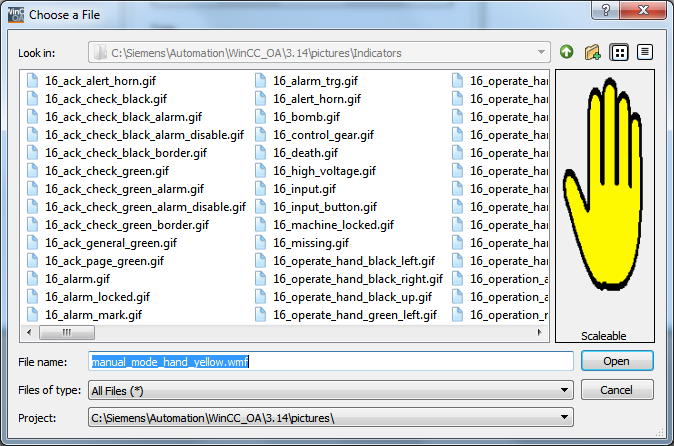This screenshot has height=446, width=674.
Task: Select 16_input_button.gif file
Action: 325,207
